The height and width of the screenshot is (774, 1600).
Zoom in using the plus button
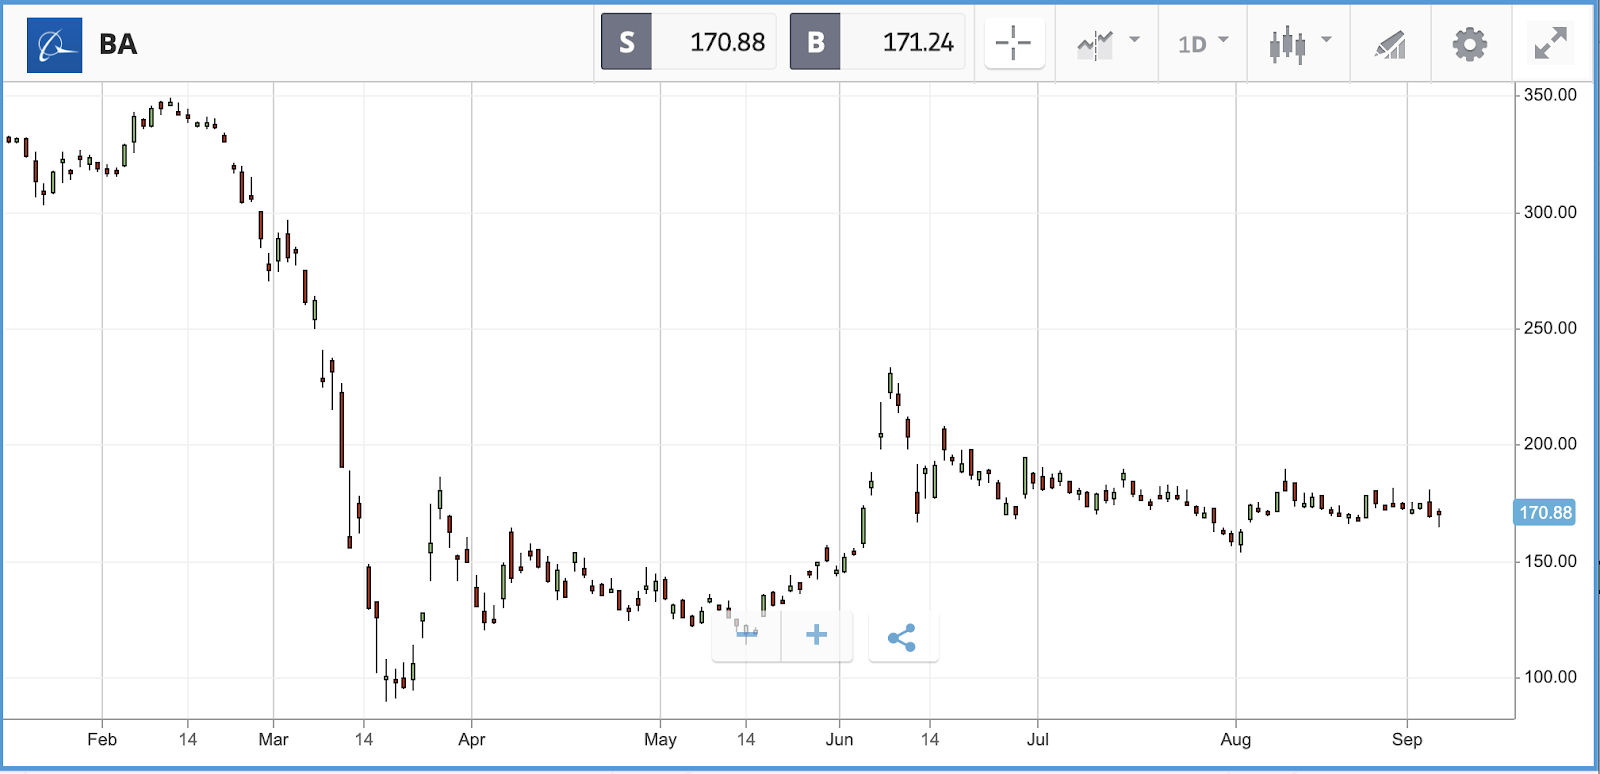tap(816, 635)
